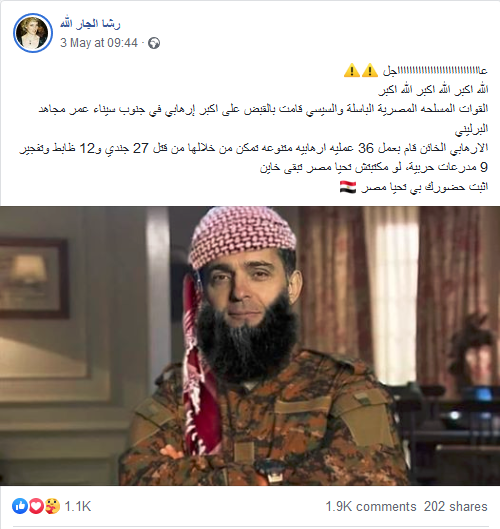
Task: Click the globe Public audience icon
Action: 154,43
